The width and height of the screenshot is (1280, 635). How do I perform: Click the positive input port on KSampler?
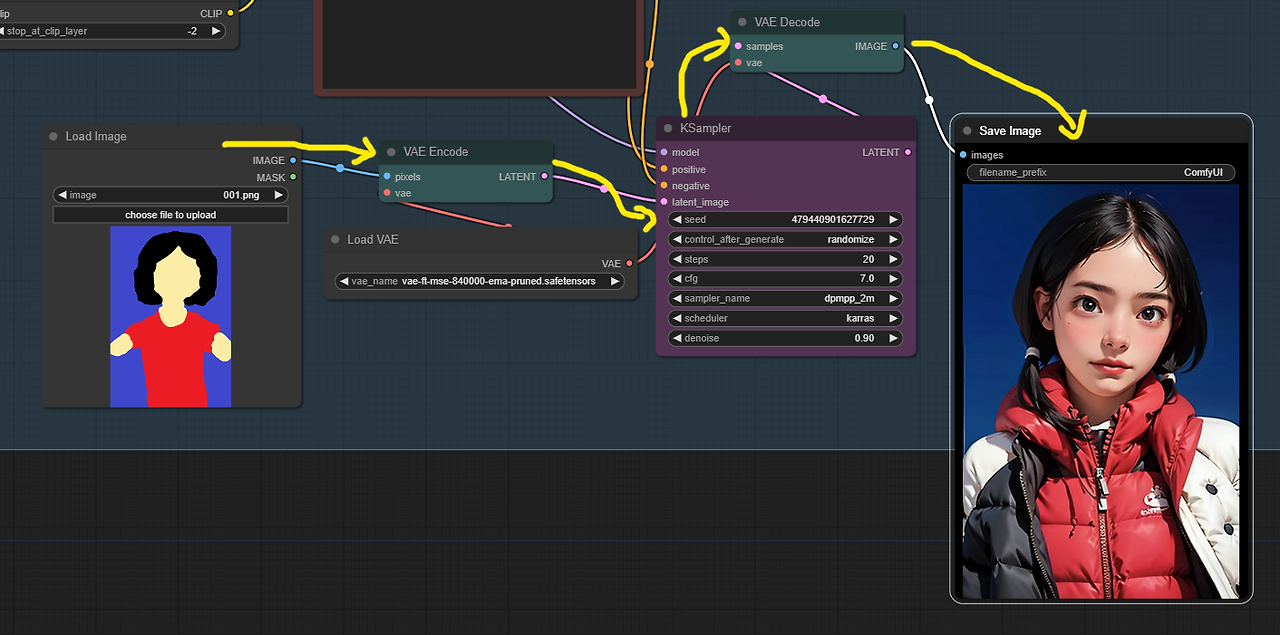click(x=664, y=169)
